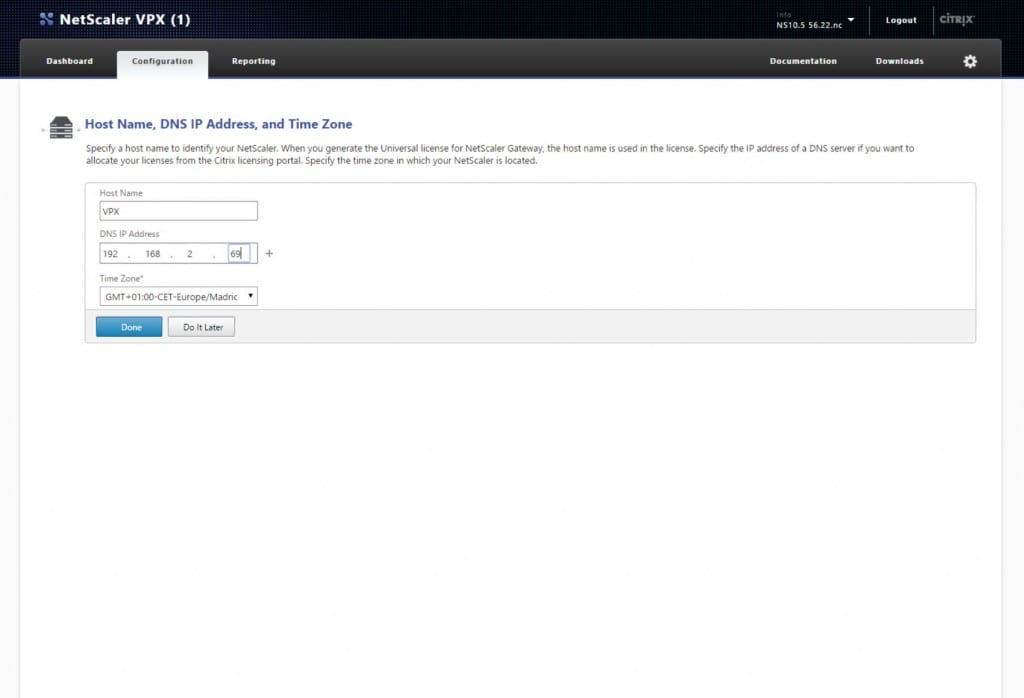This screenshot has width=1024, height=698.
Task: Click the GMT+01:00 Europe/Madrid value
Action: pyautogui.click(x=170, y=296)
